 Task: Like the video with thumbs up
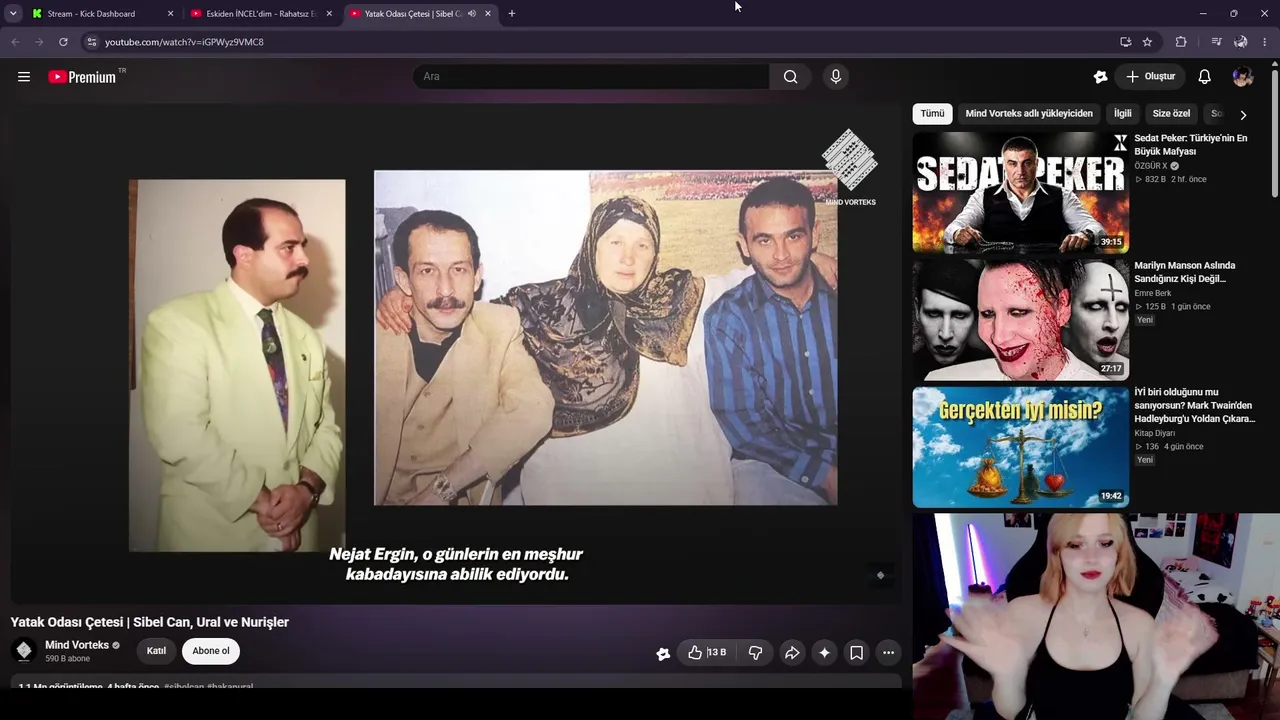pos(706,652)
